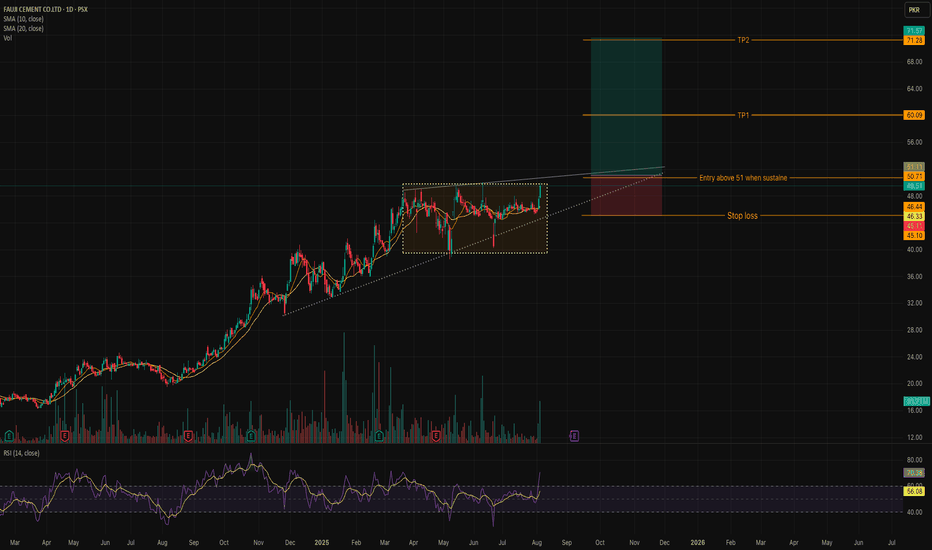The height and width of the screenshot is (550, 932).
Task: Open the green earnings marker near March 2025
Action: point(379,436)
